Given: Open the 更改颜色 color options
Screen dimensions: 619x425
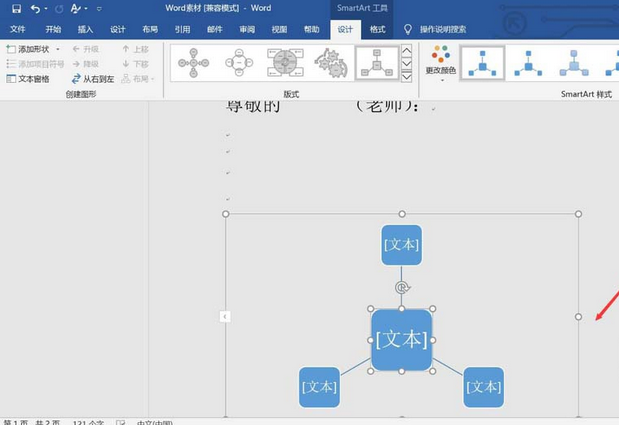Looking at the screenshot, I should point(441,63).
